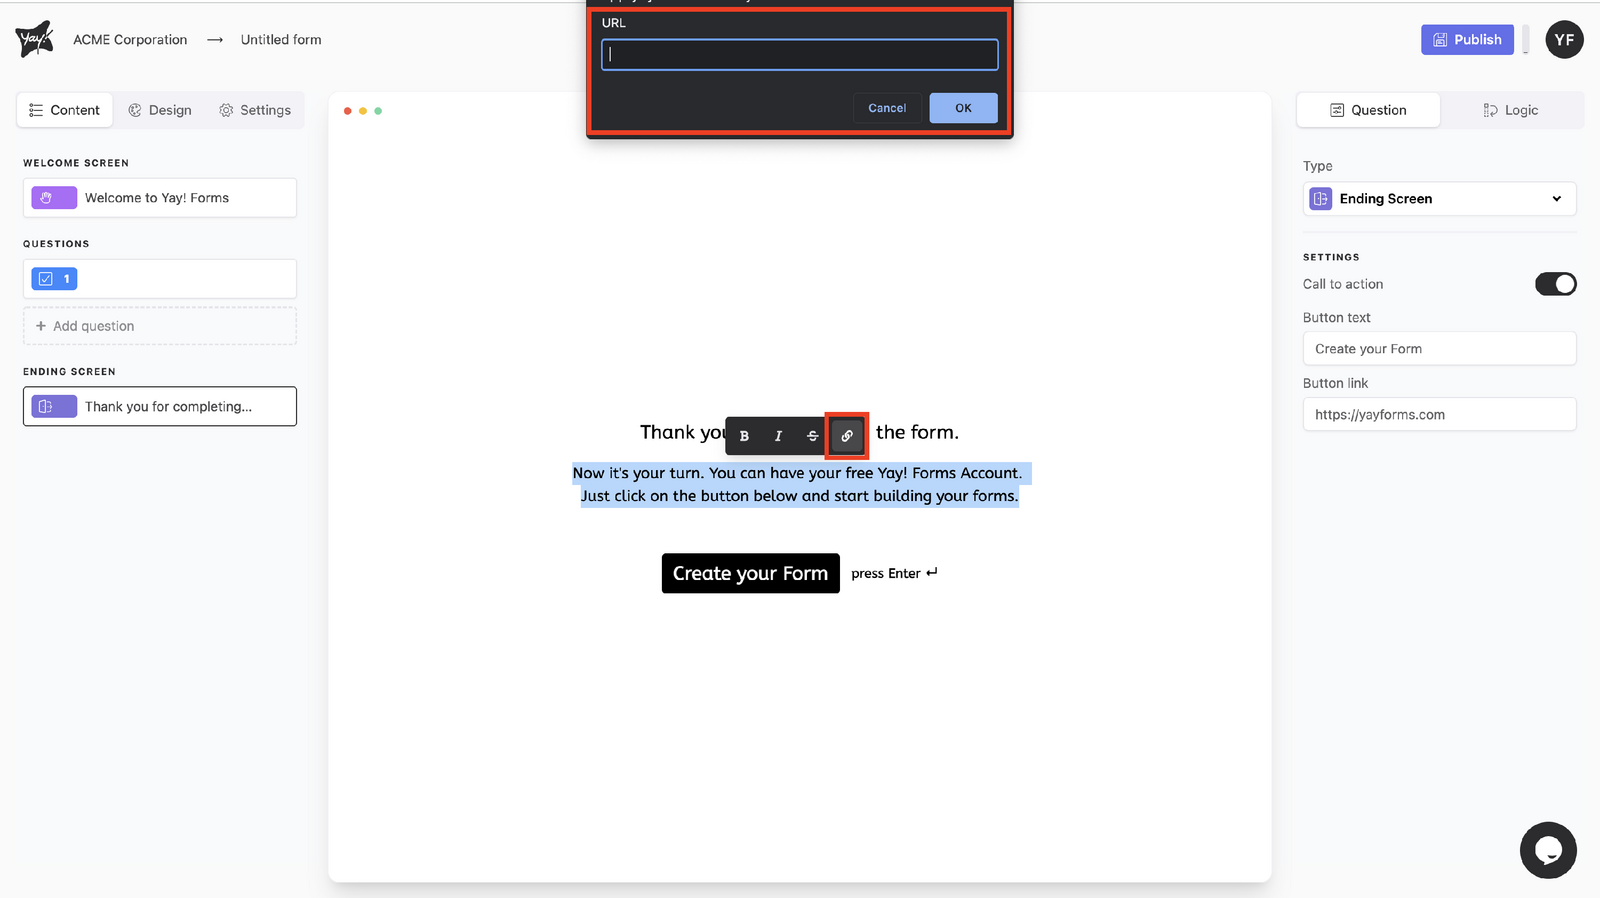
Task: Apply strikethrough to selected text
Action: pyautogui.click(x=812, y=436)
